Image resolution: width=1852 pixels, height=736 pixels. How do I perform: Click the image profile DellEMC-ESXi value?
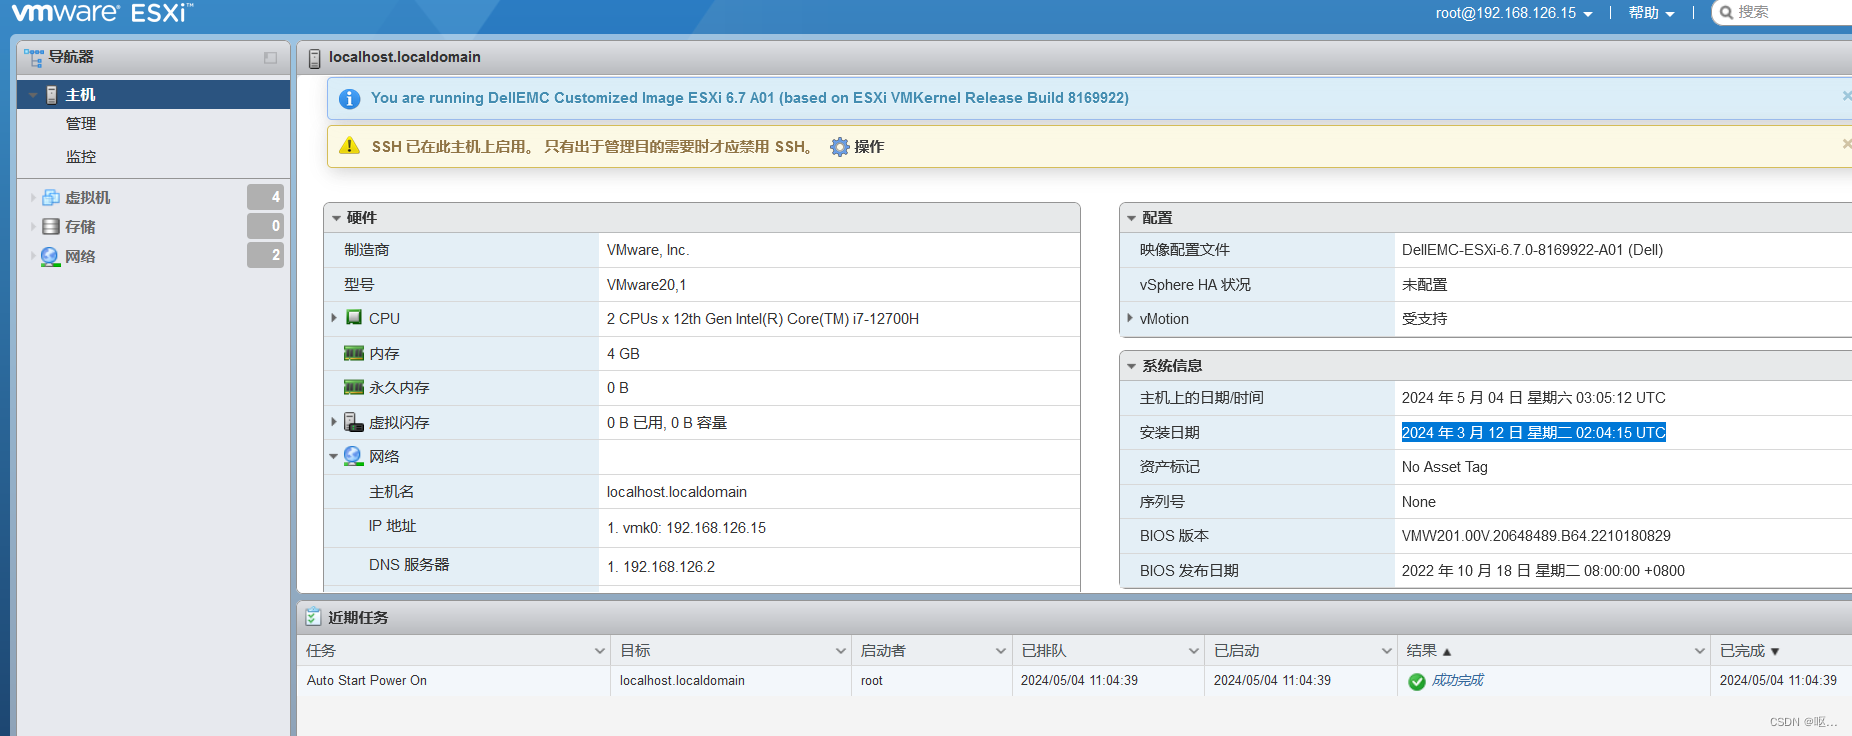1532,250
